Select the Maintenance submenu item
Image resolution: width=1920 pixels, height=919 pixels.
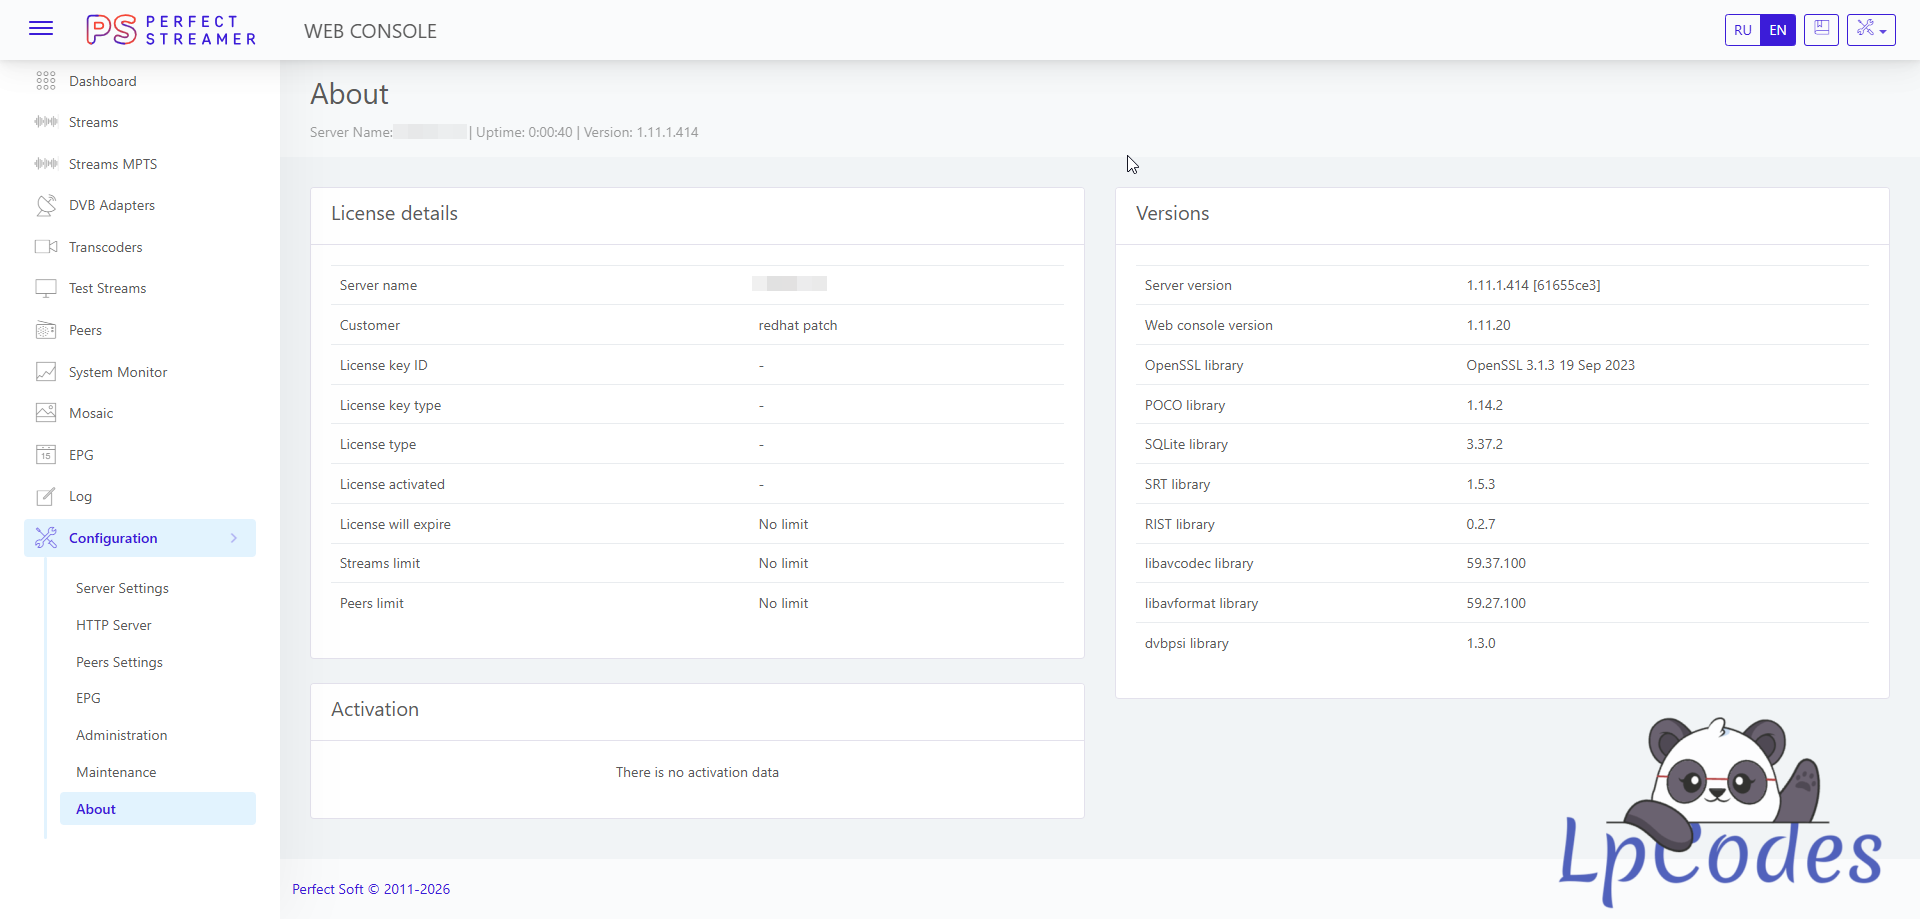(x=116, y=772)
